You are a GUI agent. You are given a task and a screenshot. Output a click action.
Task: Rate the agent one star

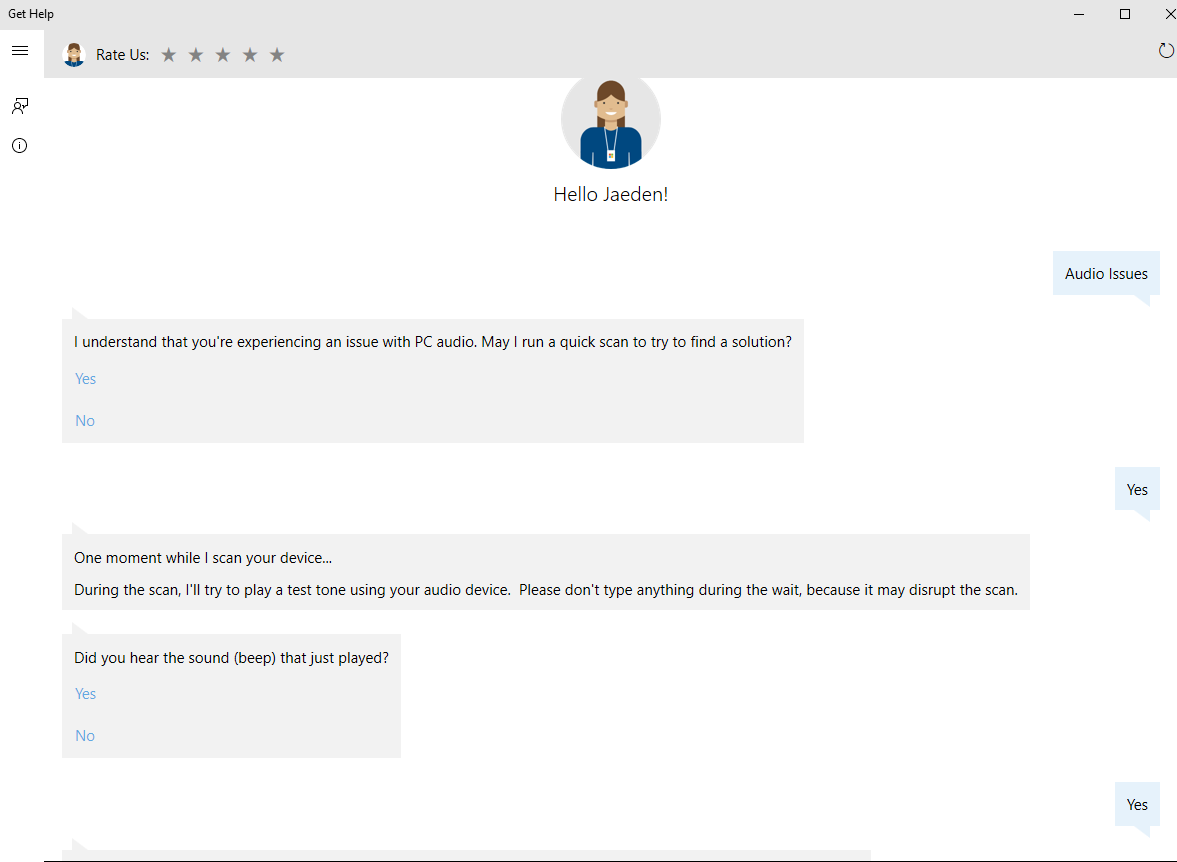[169, 55]
